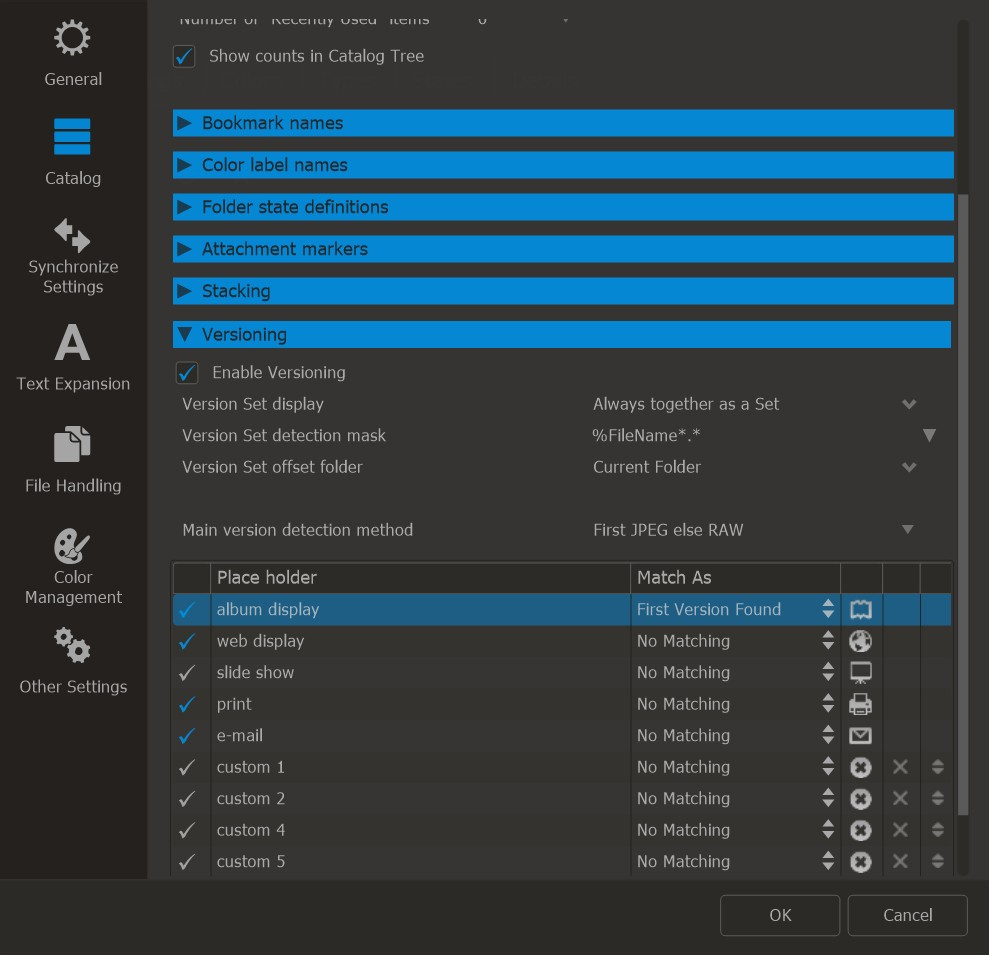The image size is (989, 955).
Task: Select slide show placeholder name
Action: tap(255, 672)
